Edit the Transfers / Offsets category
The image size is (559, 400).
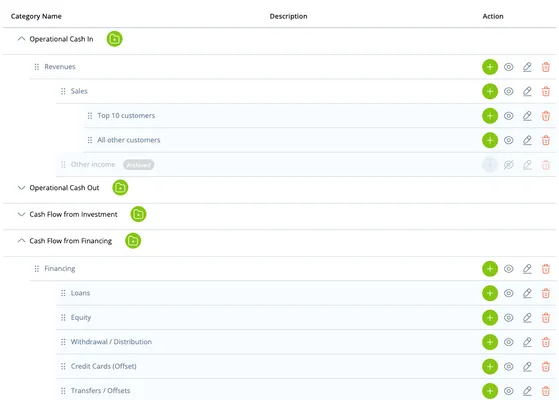pyautogui.click(x=527, y=391)
